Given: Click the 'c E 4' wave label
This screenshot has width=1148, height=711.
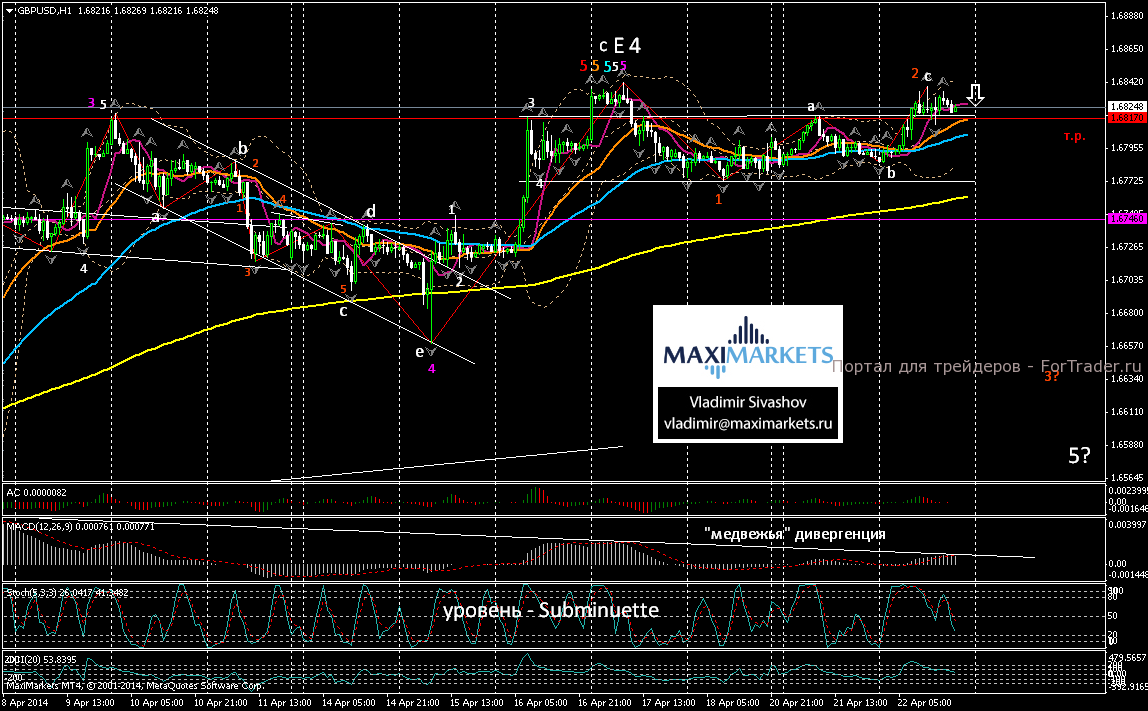Looking at the screenshot, I should tap(619, 46).
